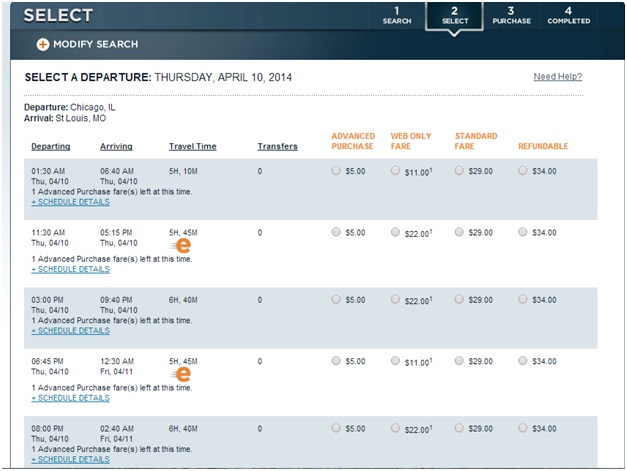Choose $29.00 Standard fare for 11:30 AM departure
This screenshot has height=471, width=627.
[459, 232]
